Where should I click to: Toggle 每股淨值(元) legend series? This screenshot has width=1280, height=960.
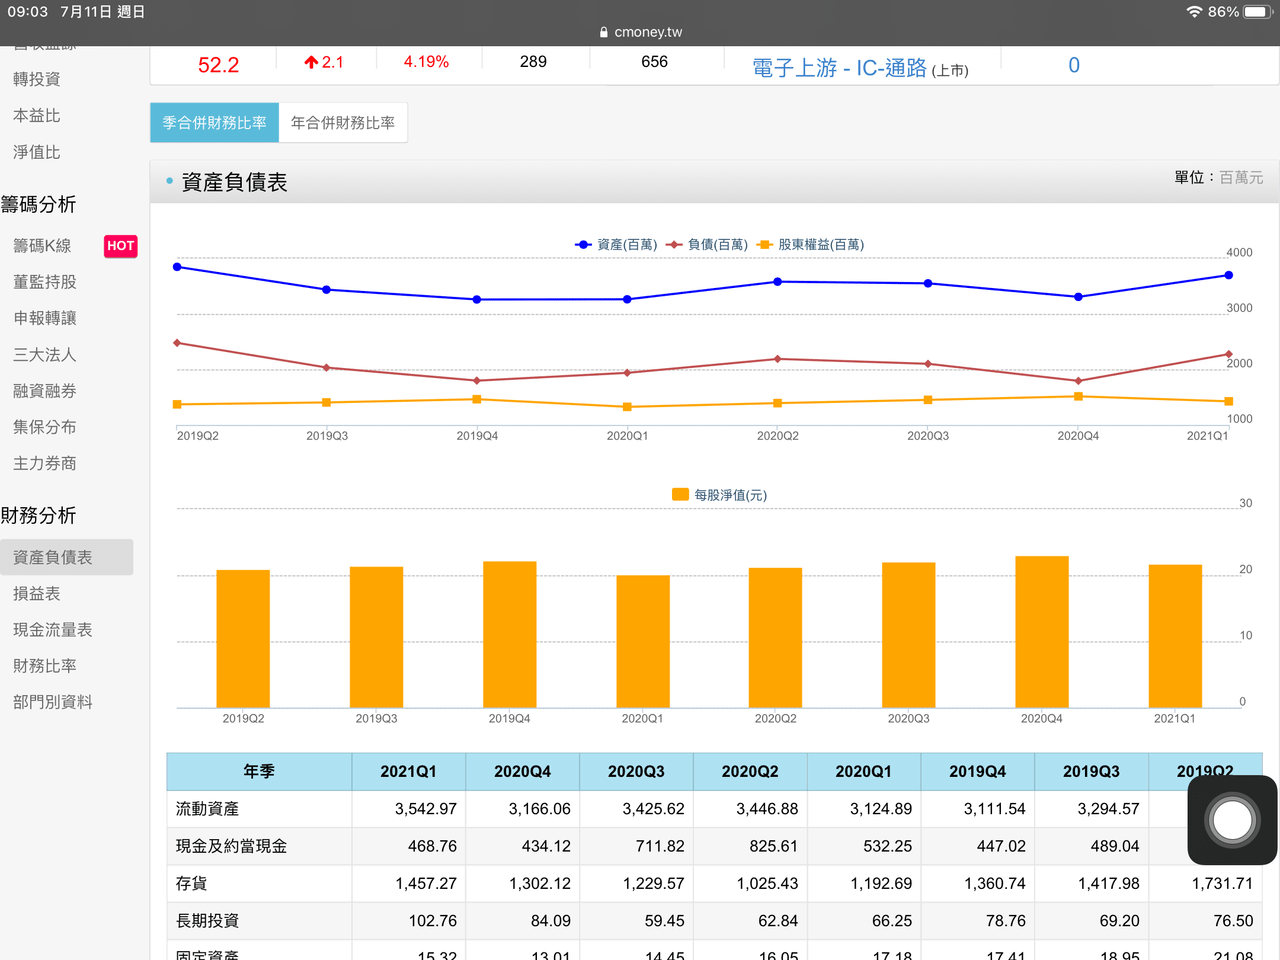719,495
